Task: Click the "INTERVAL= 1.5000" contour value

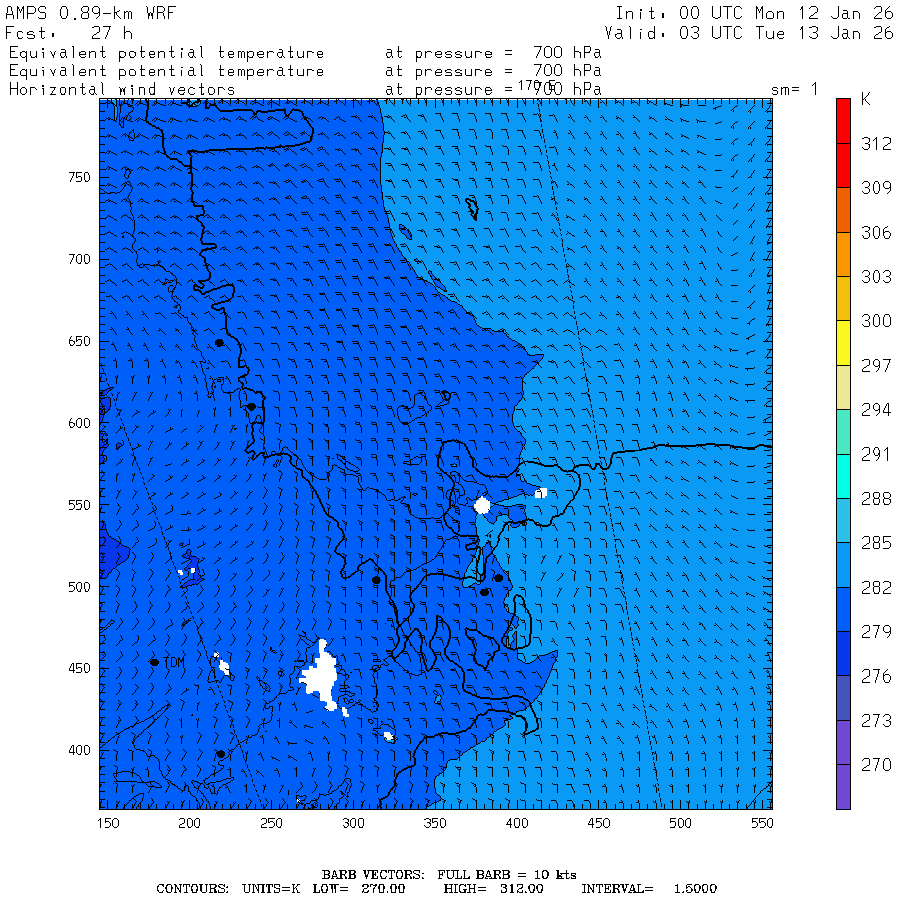Action: [649, 889]
